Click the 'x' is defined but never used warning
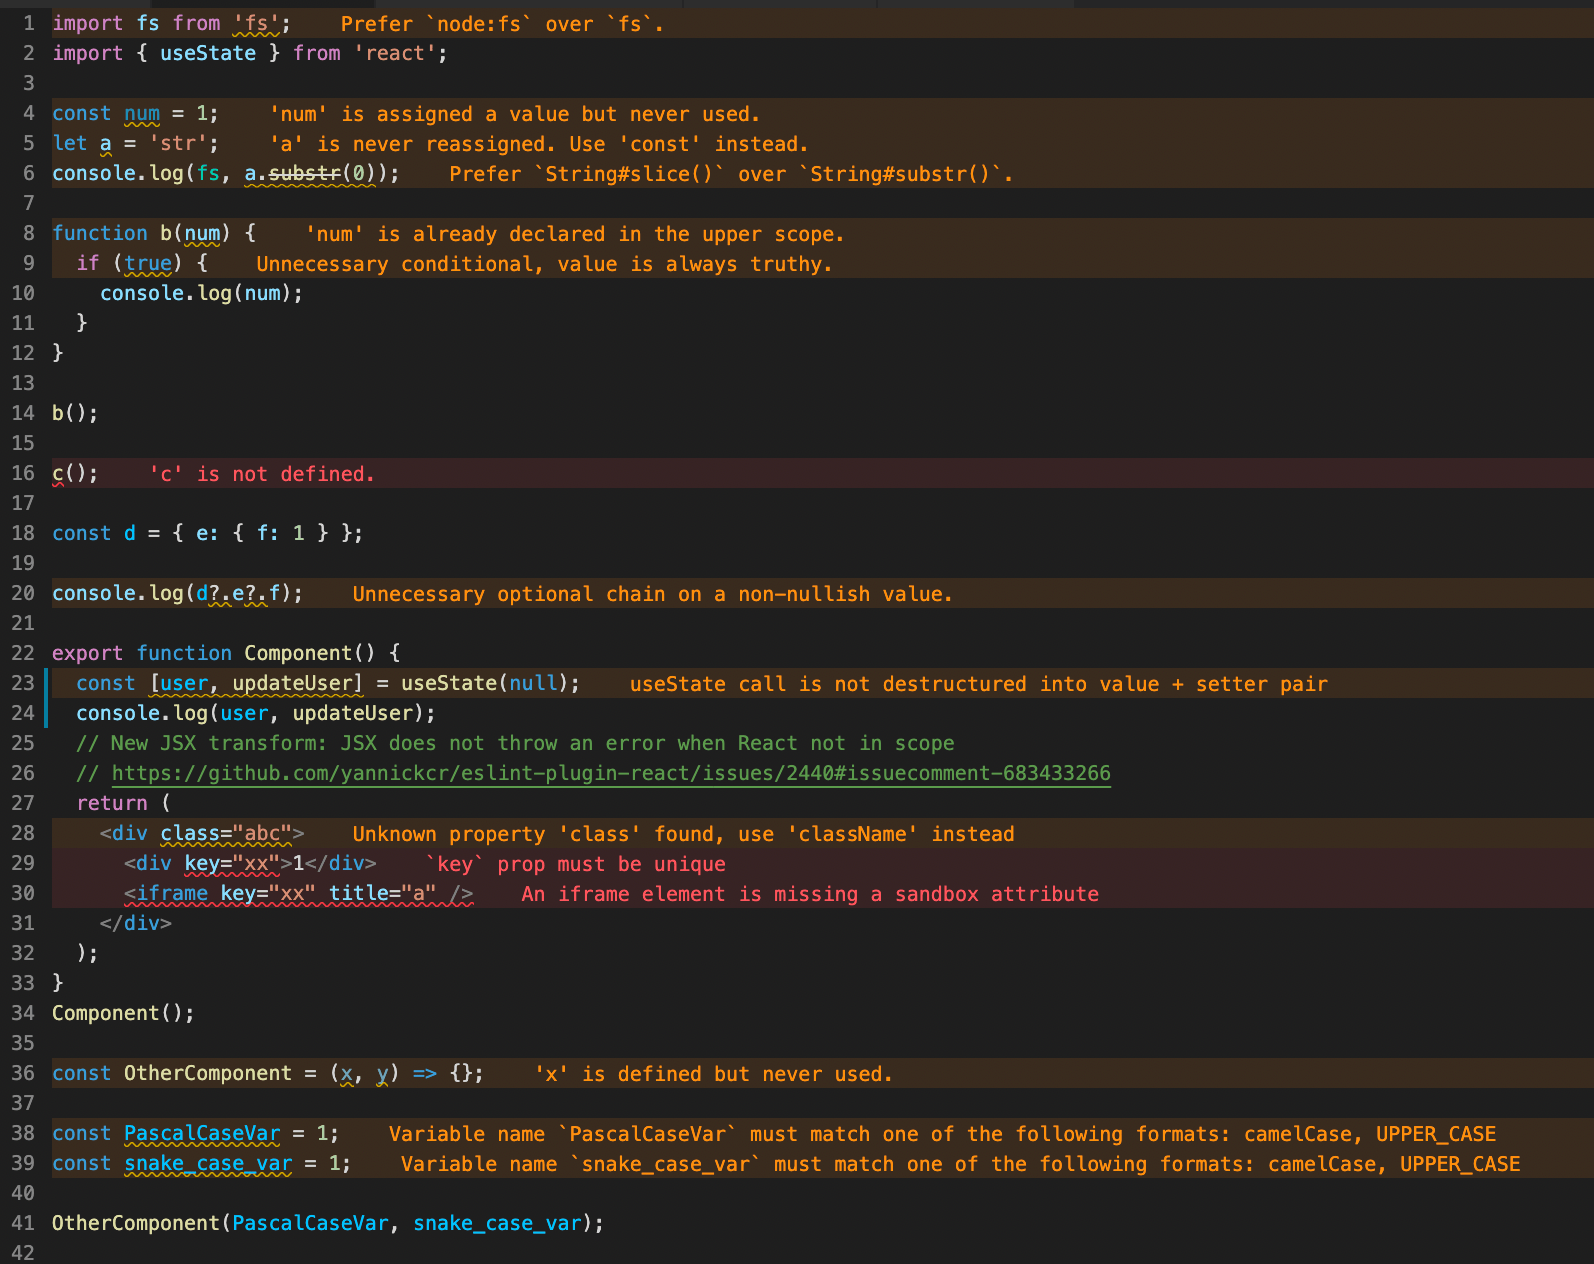 point(714,1074)
